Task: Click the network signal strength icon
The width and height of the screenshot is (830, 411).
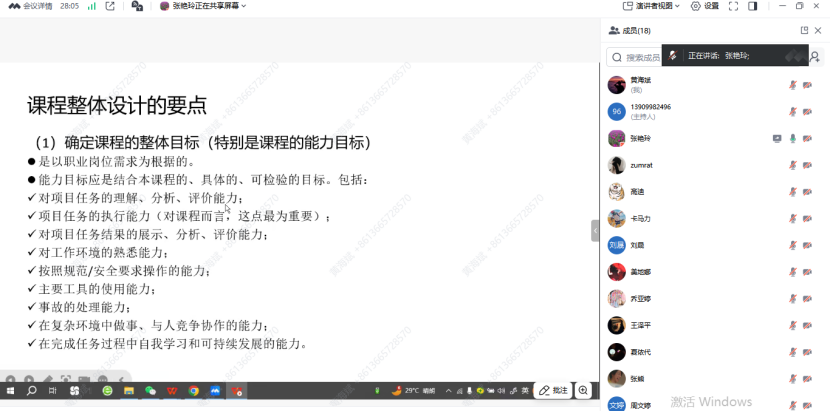Action: (92, 6)
